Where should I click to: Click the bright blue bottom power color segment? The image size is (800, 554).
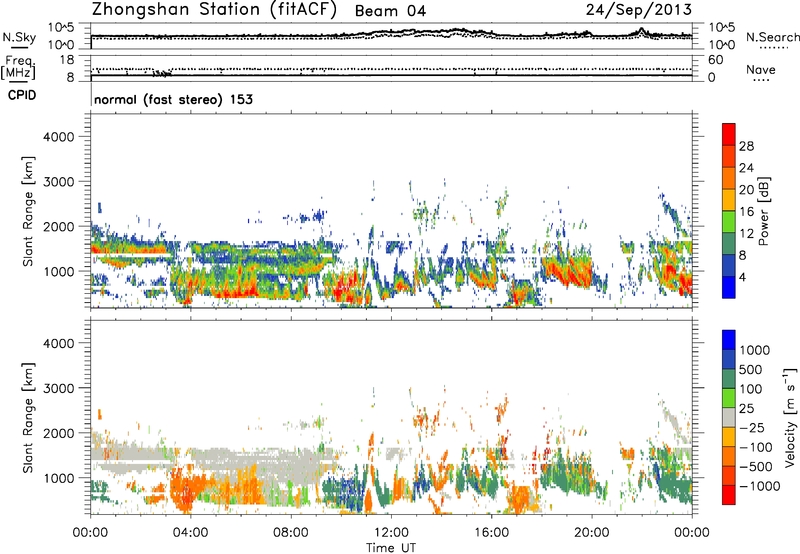coord(729,287)
